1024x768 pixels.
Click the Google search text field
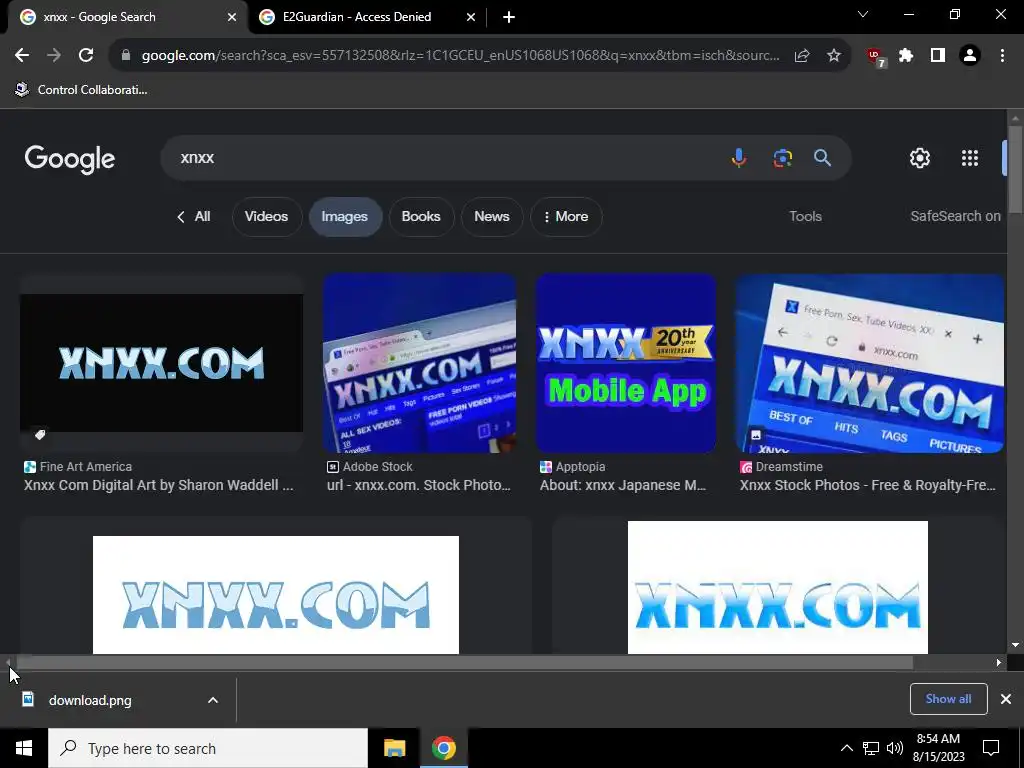(444, 157)
